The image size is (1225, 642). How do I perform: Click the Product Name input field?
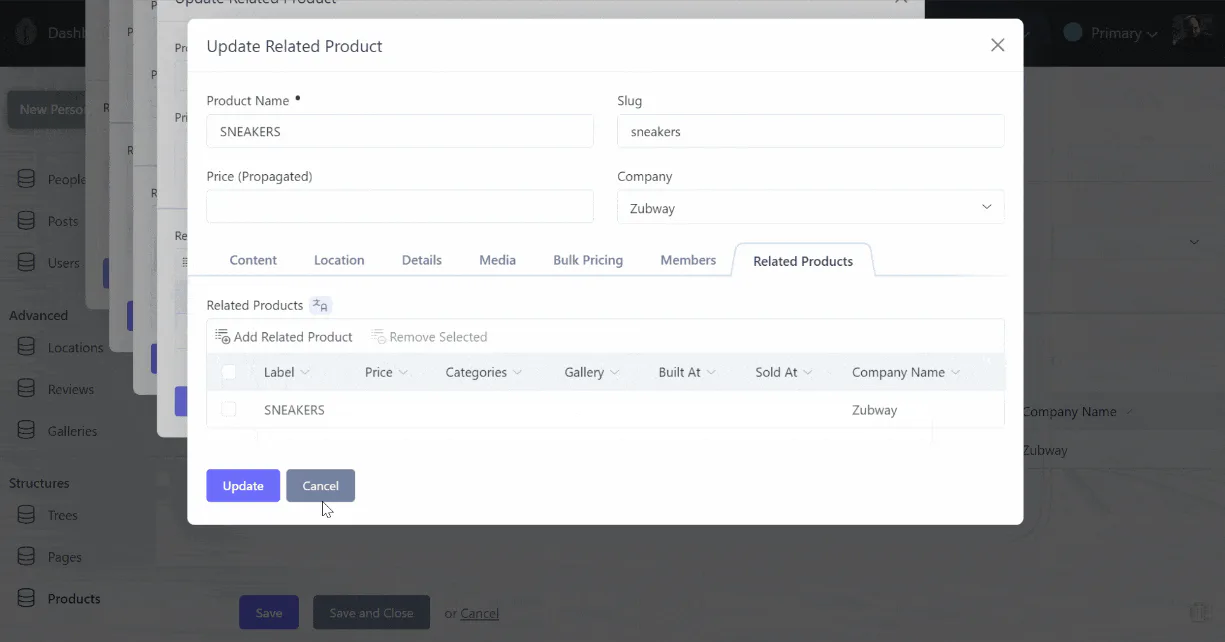400,131
